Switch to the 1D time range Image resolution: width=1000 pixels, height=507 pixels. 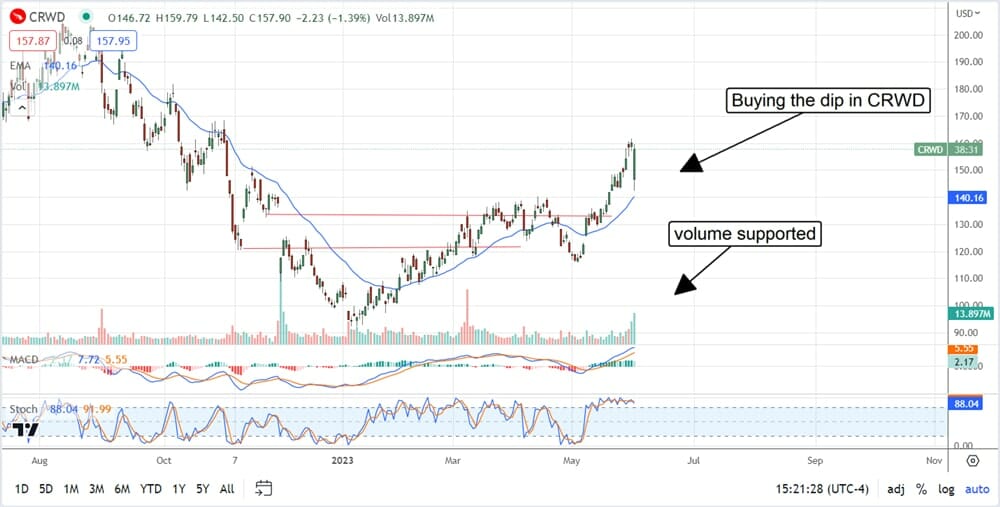click(x=21, y=489)
